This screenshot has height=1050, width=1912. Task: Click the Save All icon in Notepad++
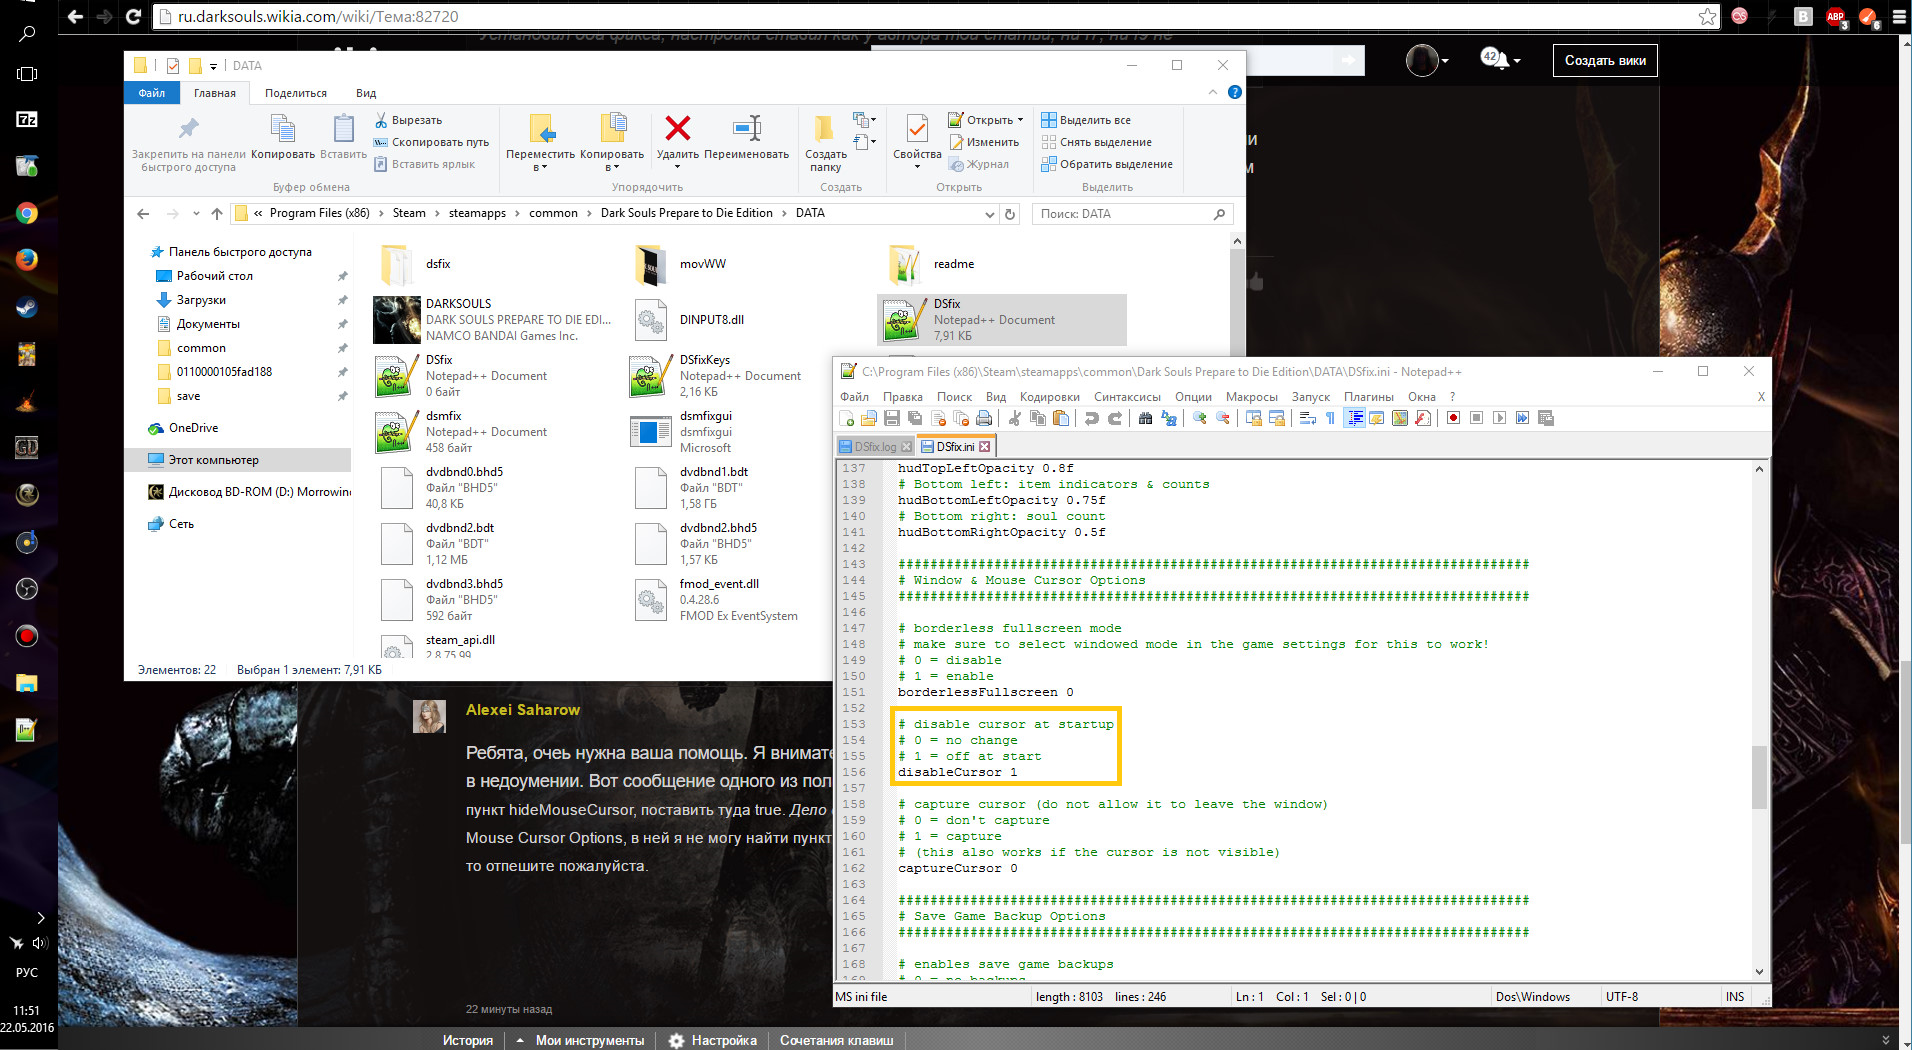915,418
